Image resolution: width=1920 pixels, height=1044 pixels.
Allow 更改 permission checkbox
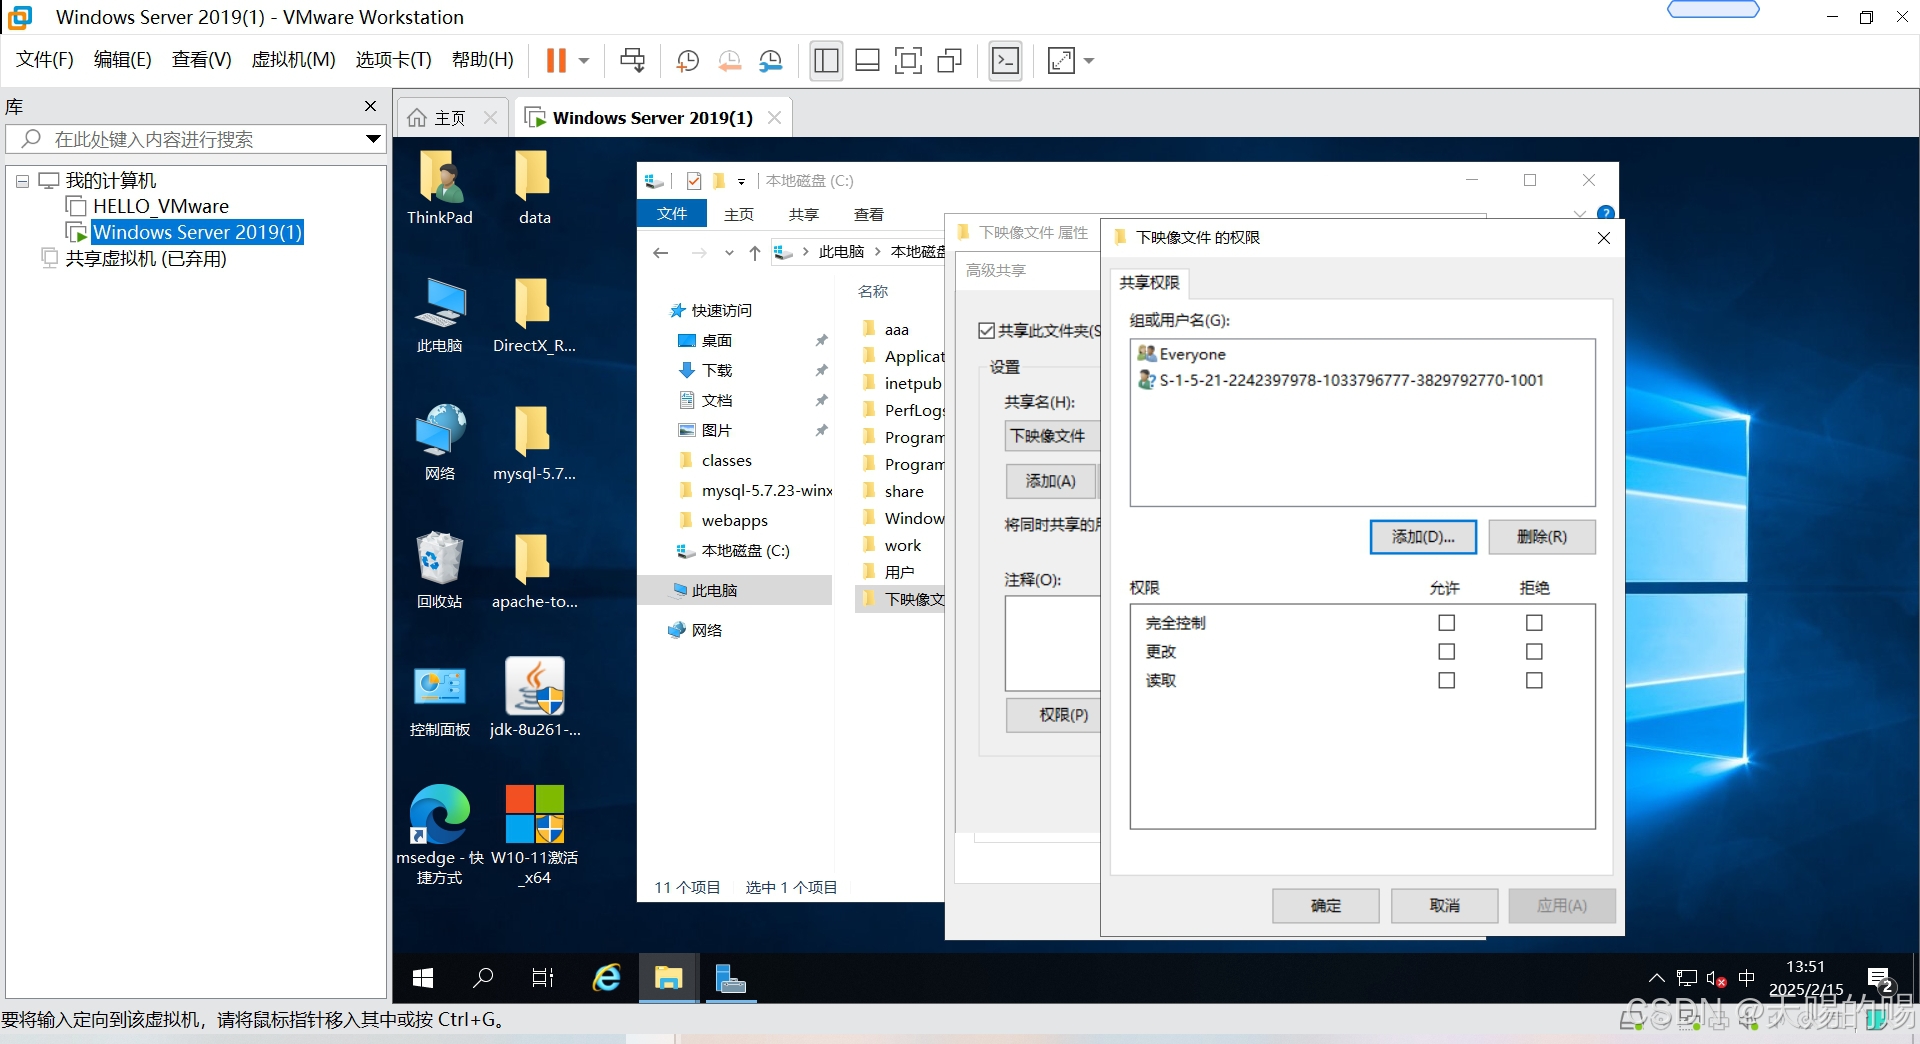[1446, 652]
